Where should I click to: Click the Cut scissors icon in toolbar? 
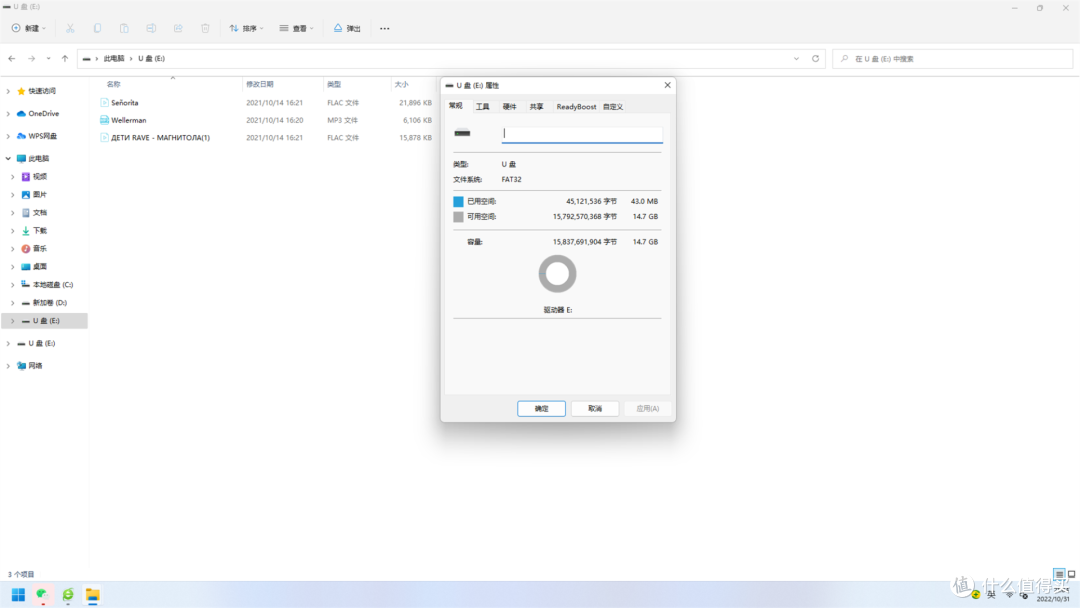70,28
